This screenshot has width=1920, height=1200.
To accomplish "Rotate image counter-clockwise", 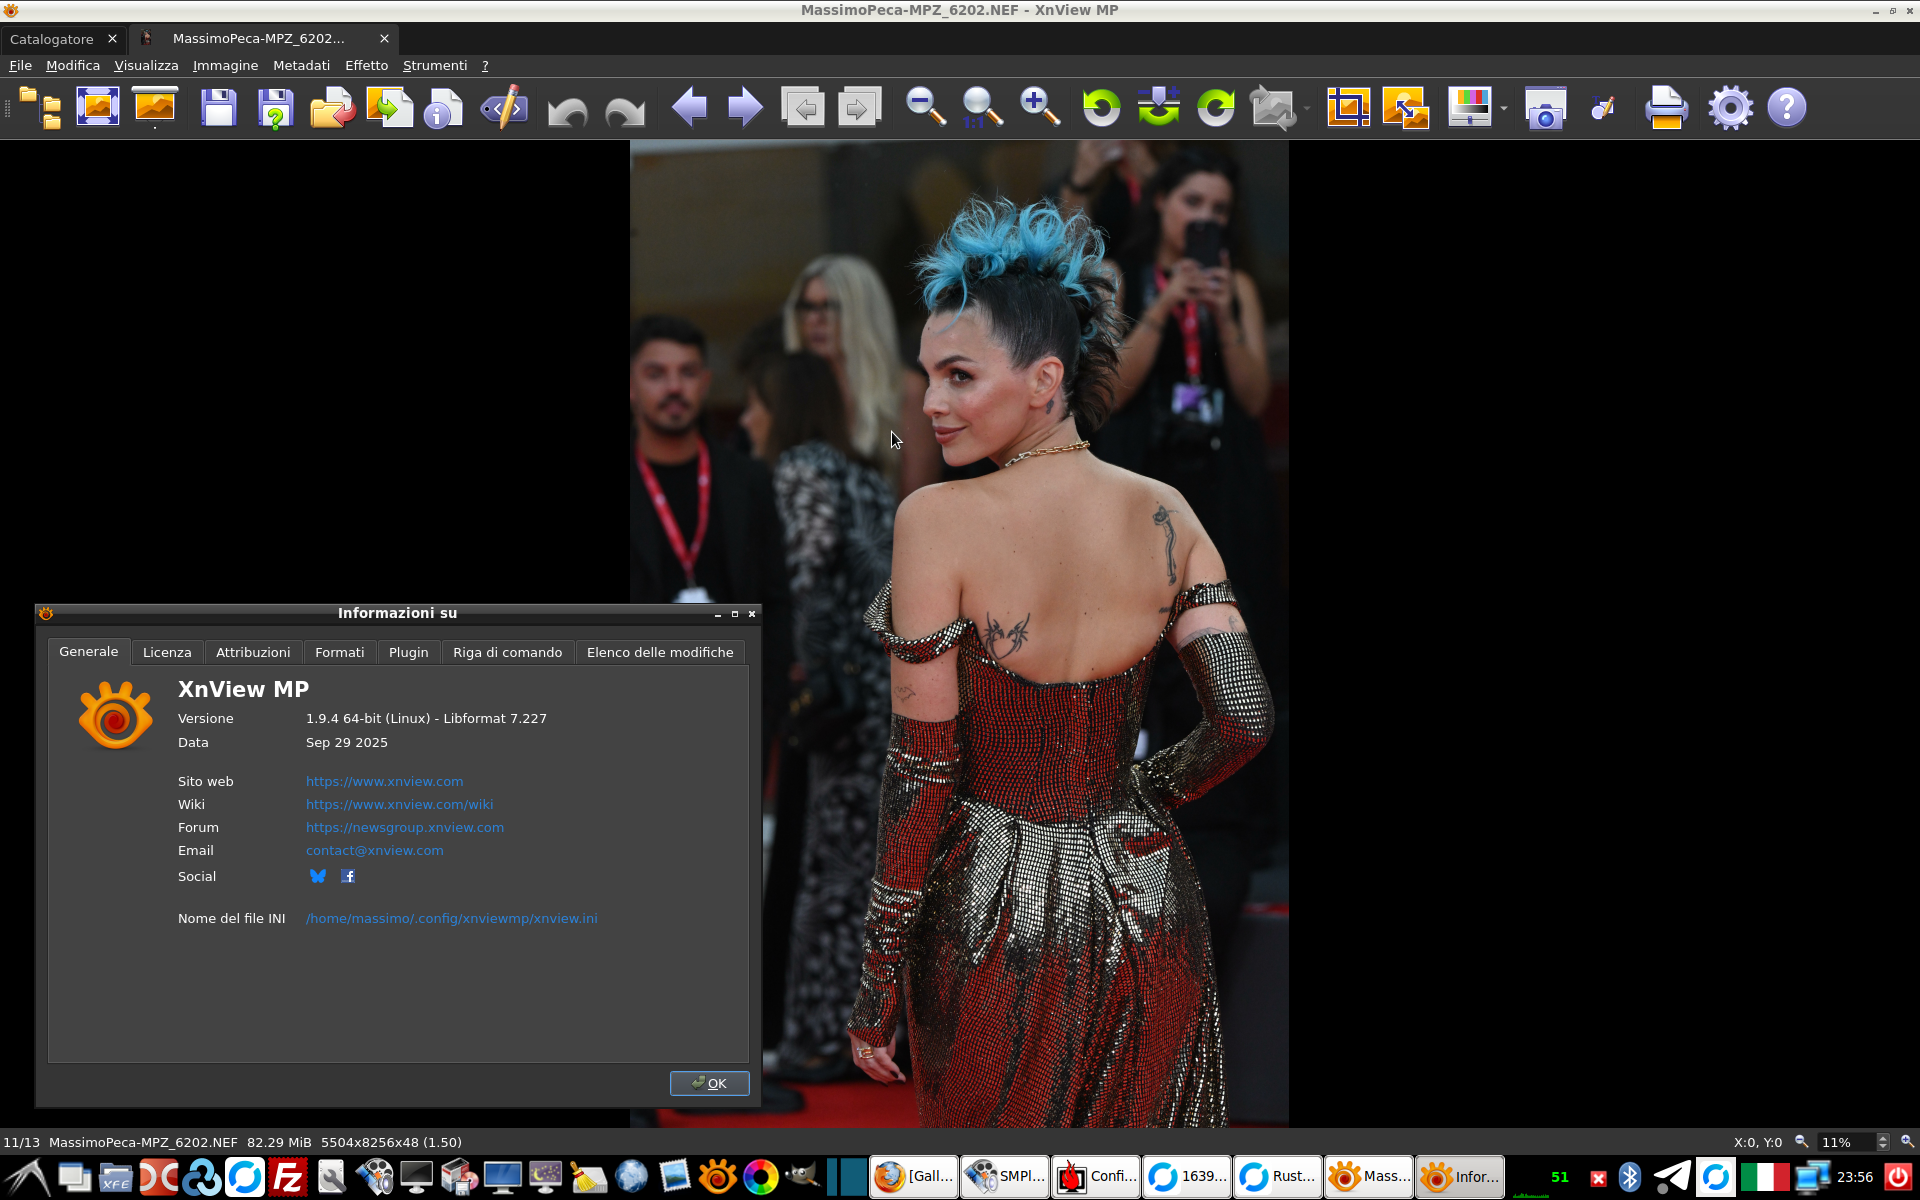I will pyautogui.click(x=1101, y=107).
